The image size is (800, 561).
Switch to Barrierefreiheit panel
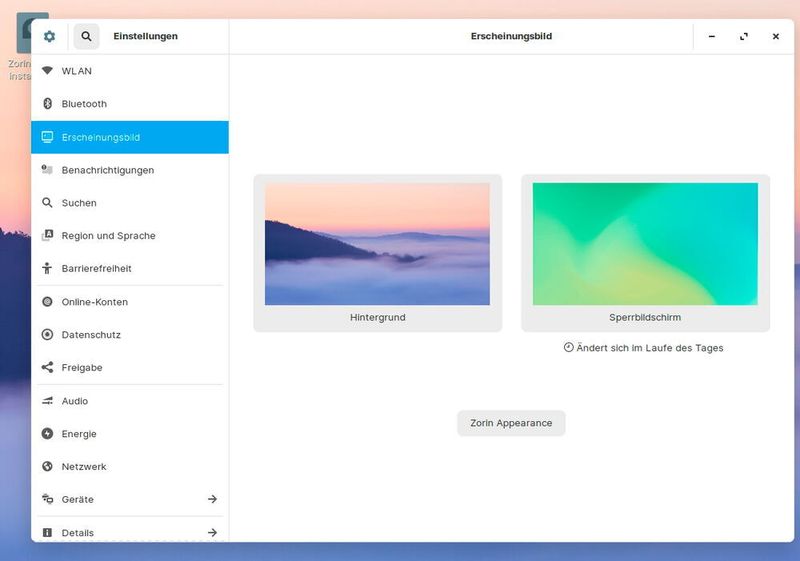coord(130,268)
